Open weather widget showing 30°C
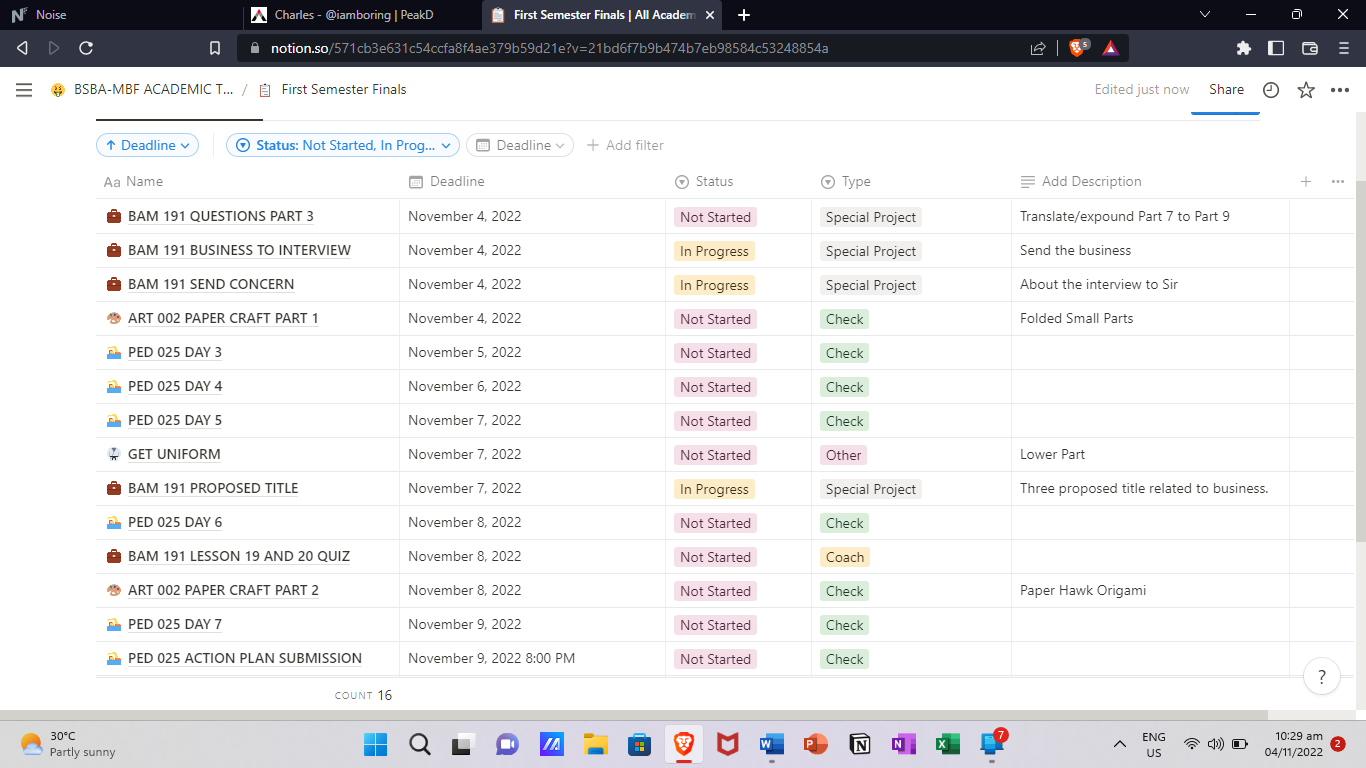1366x768 pixels. pyautogui.click(x=68, y=744)
